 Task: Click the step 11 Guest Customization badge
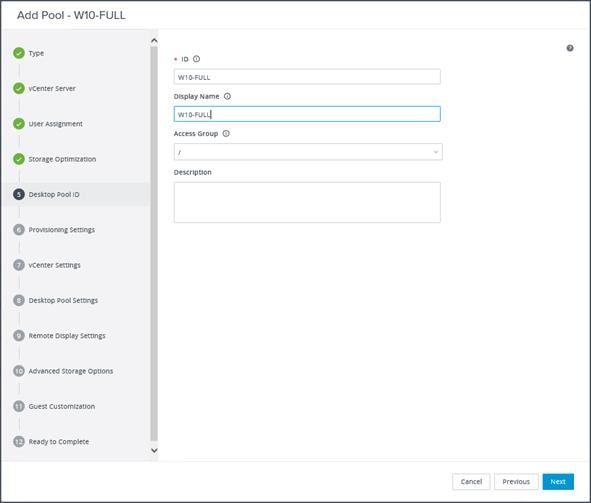coord(19,406)
